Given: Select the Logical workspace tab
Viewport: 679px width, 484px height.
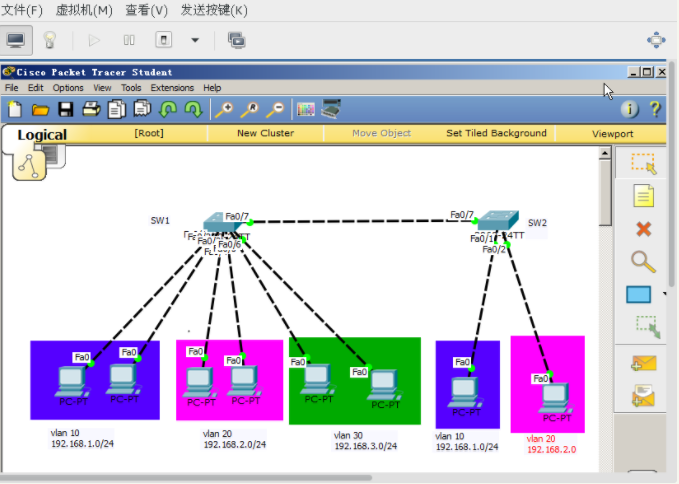Looking at the screenshot, I should tap(42, 135).
